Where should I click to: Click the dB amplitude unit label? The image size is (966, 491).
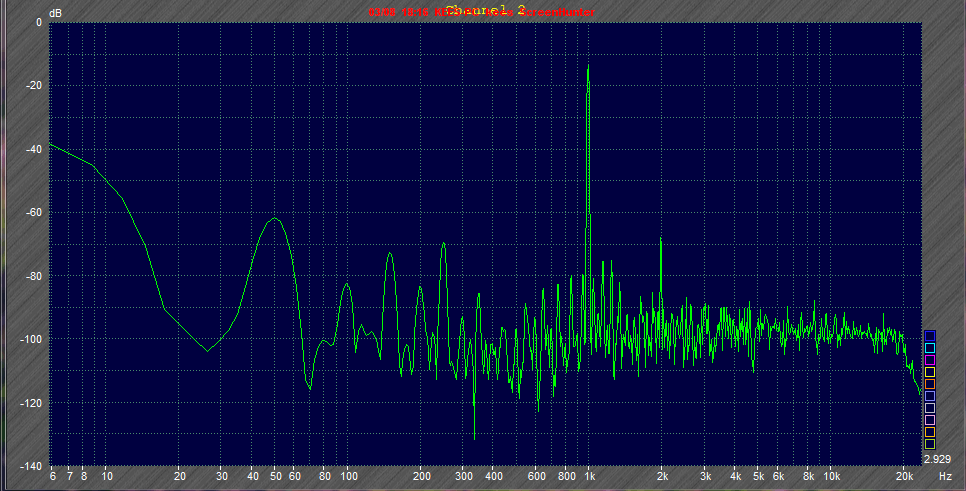coord(55,13)
